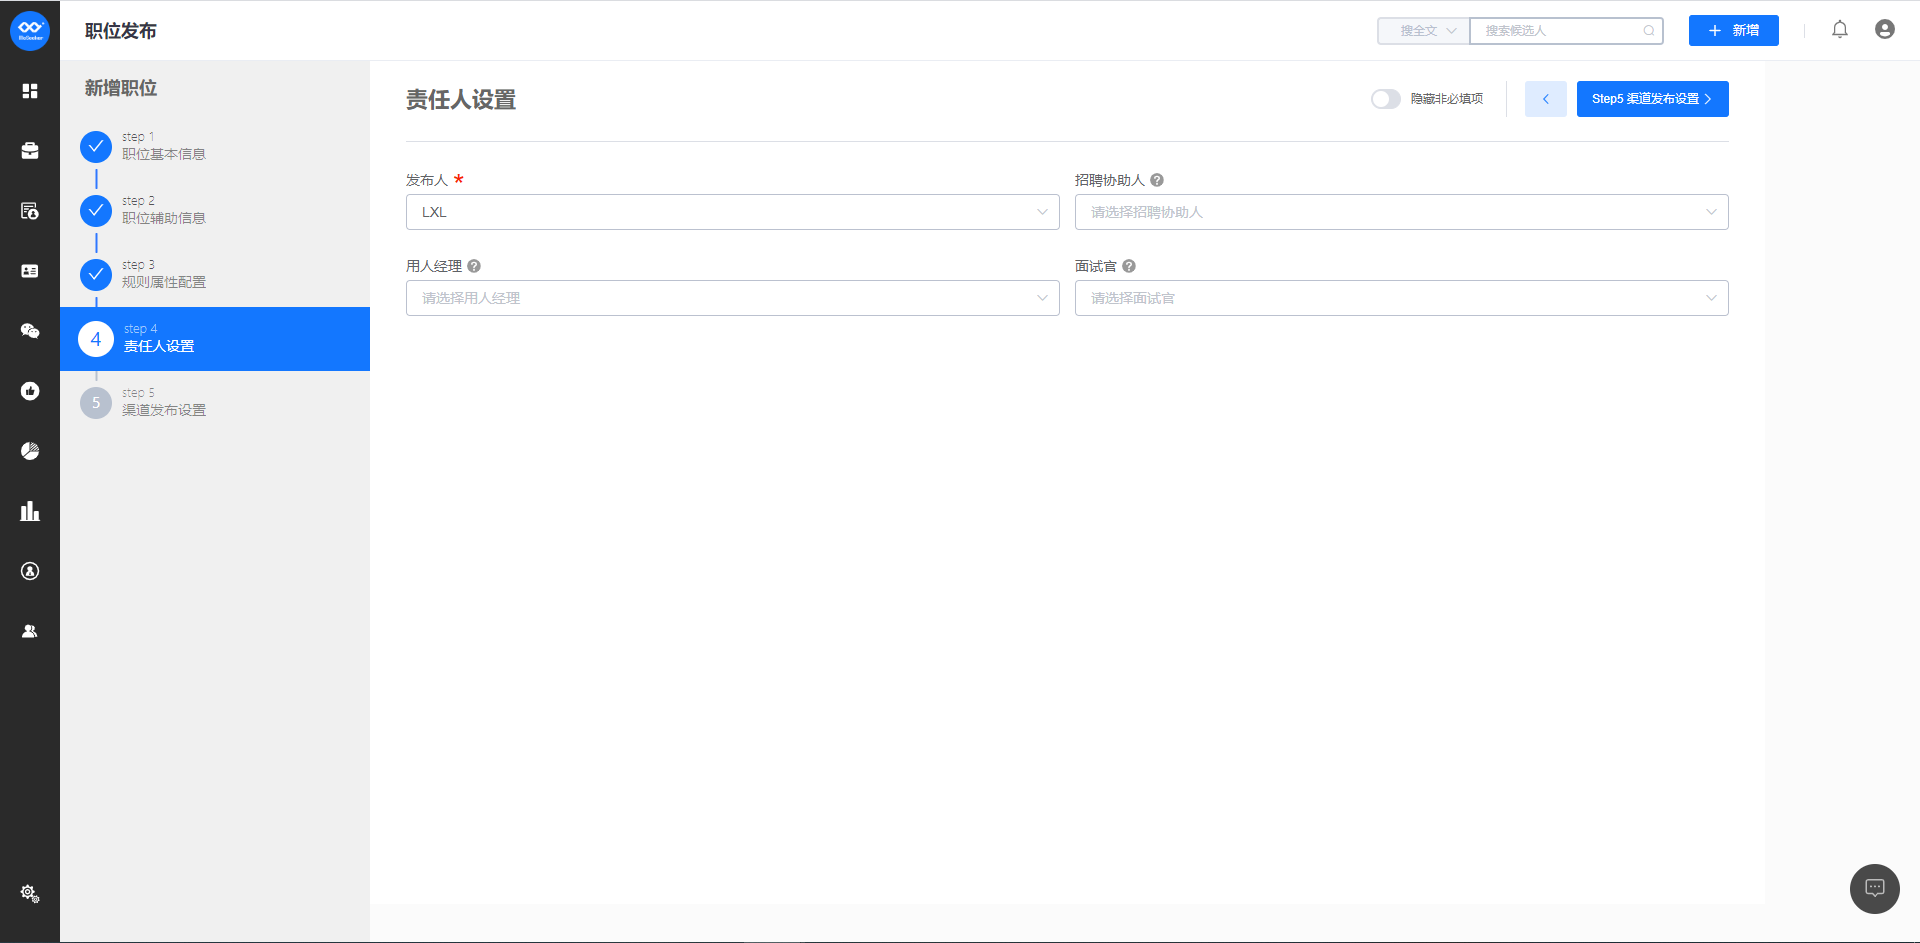Open the dashboard grid icon
The width and height of the screenshot is (1920, 943).
tap(30, 91)
